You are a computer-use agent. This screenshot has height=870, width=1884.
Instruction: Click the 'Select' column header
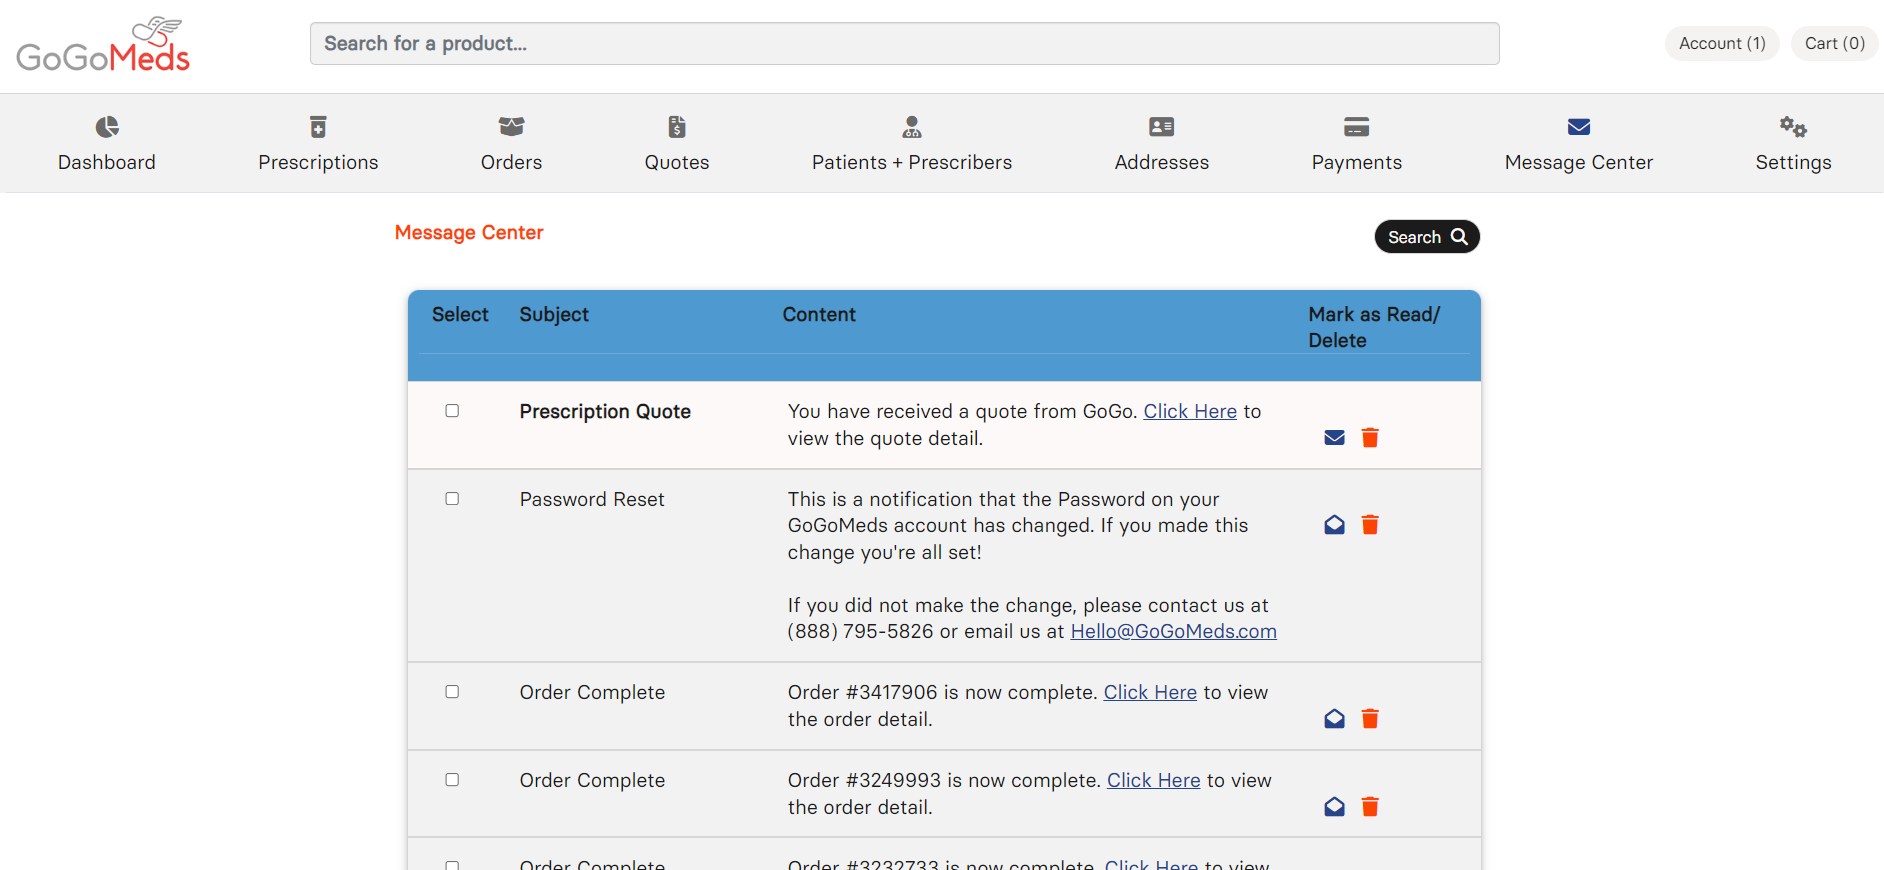[460, 314]
